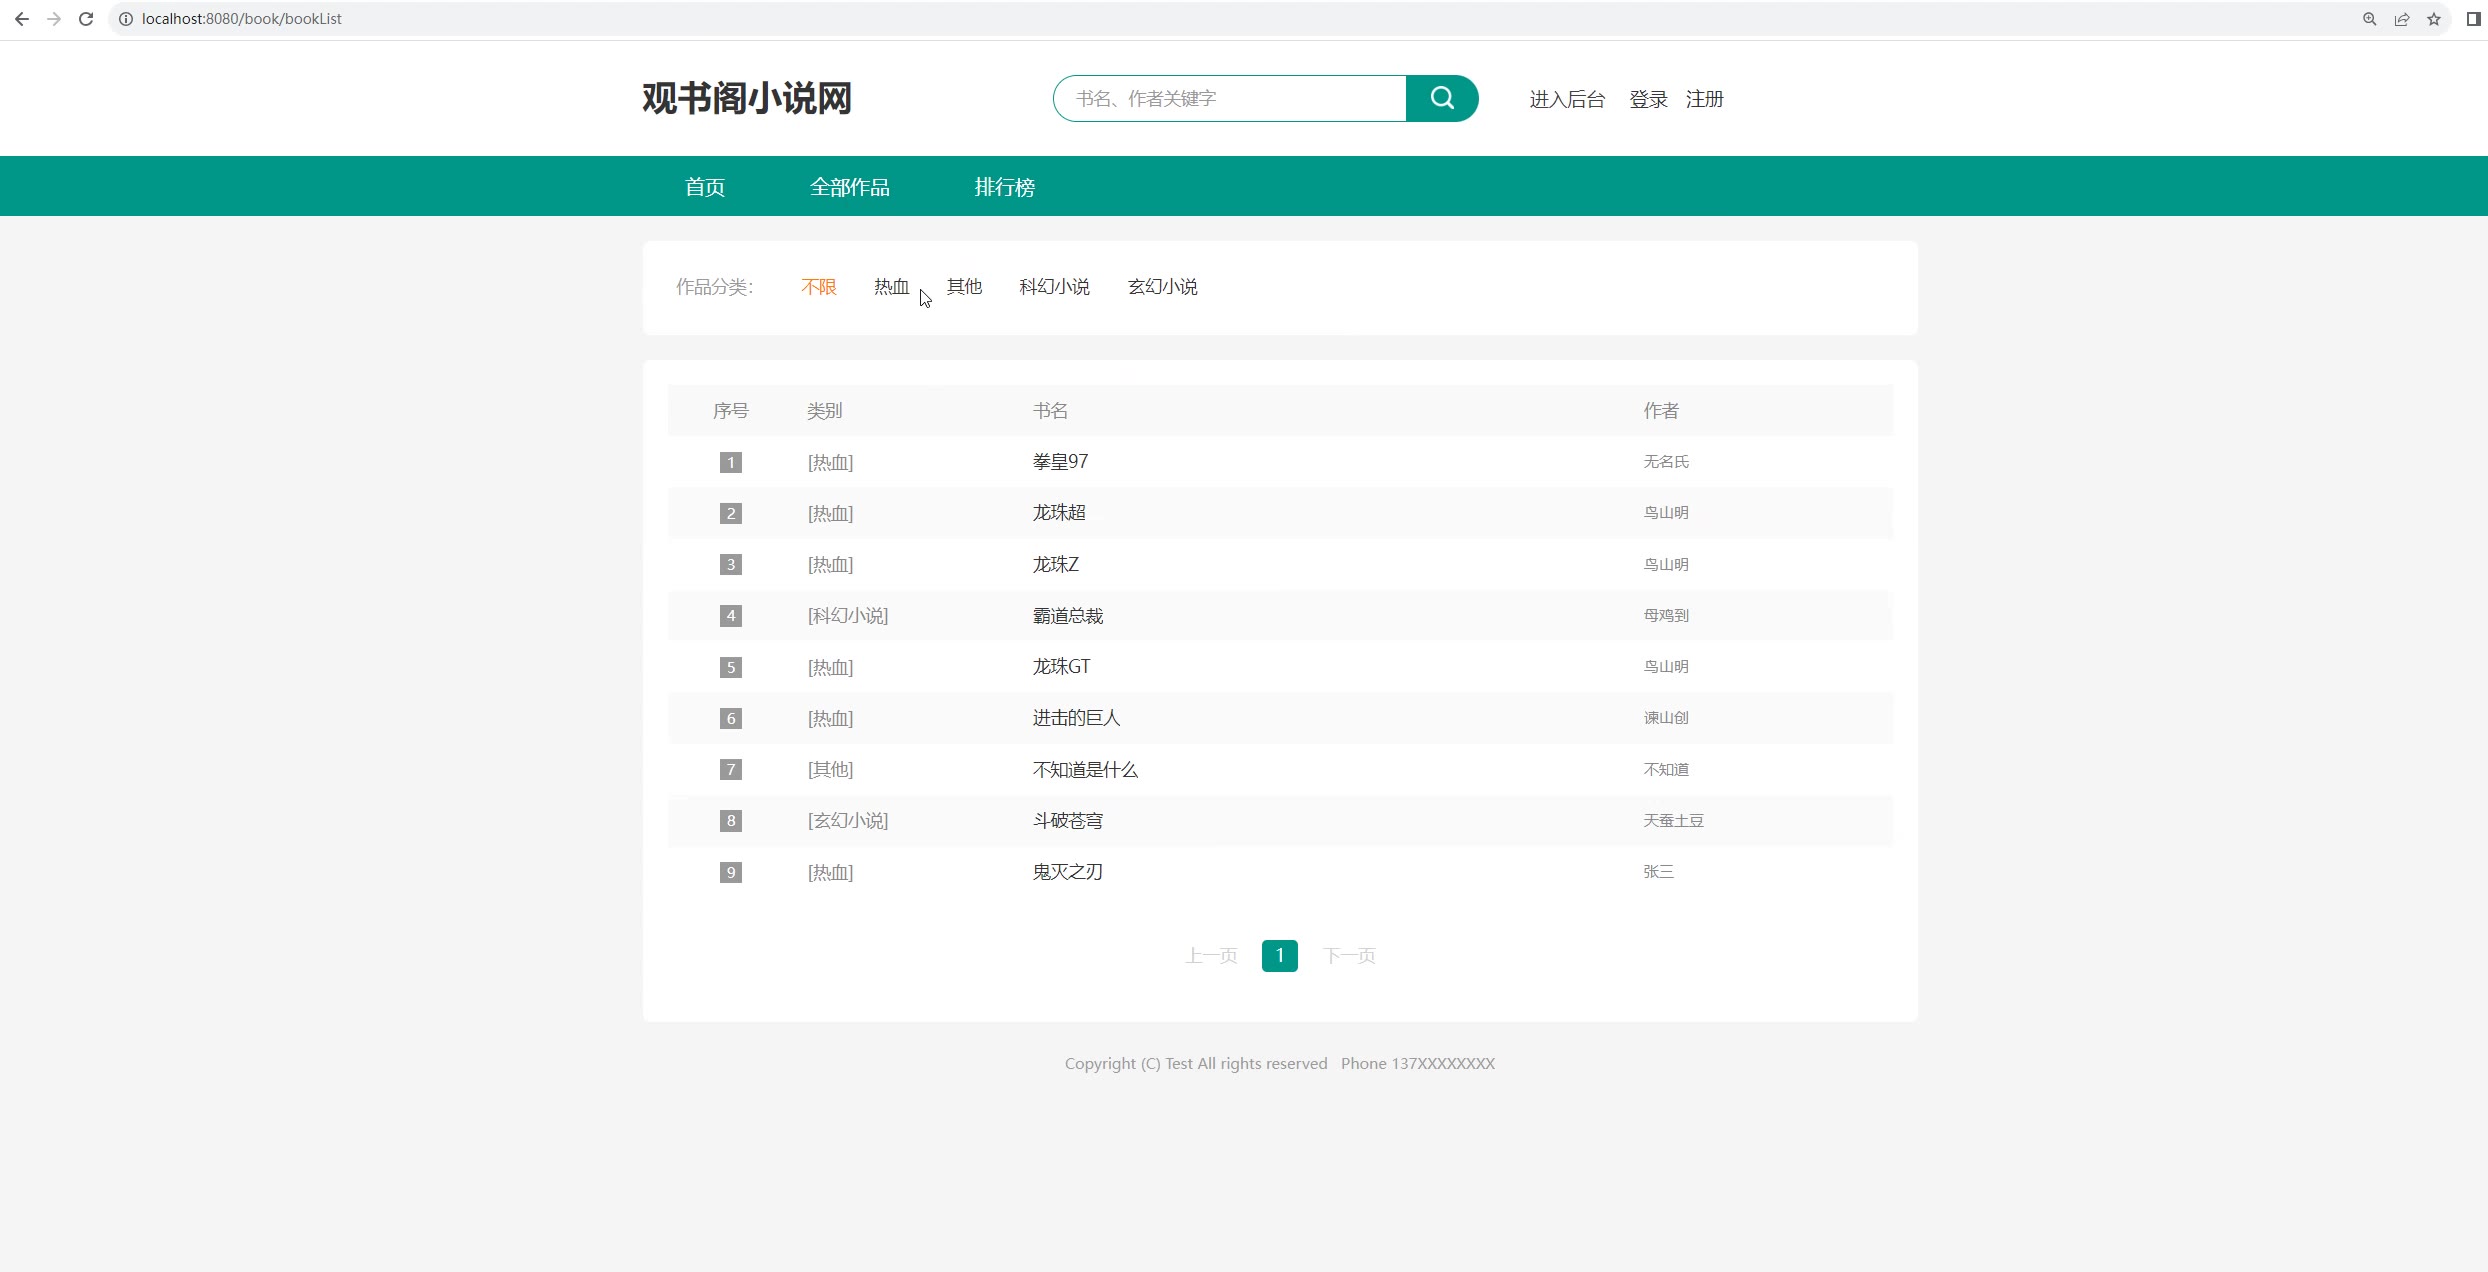Click the rank badge number 2
The image size is (2488, 1272).
731,513
